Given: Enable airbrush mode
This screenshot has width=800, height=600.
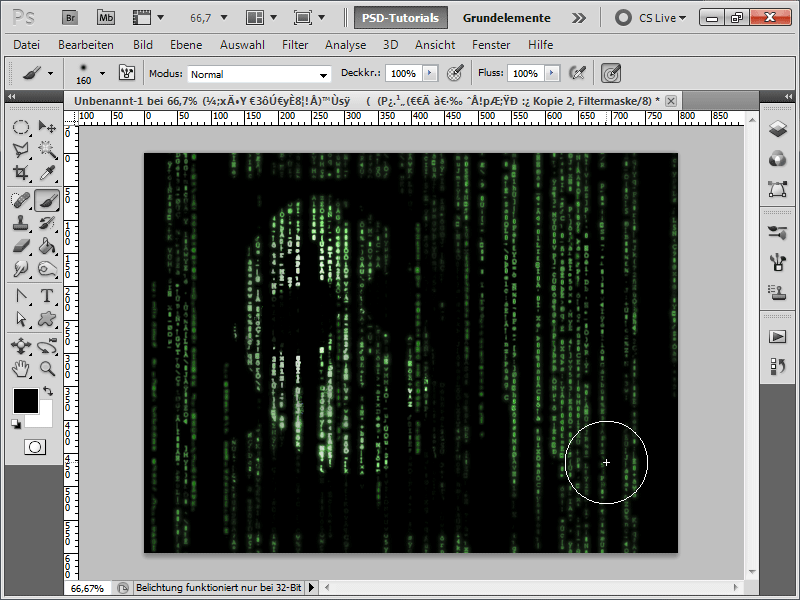Looking at the screenshot, I should (x=577, y=73).
